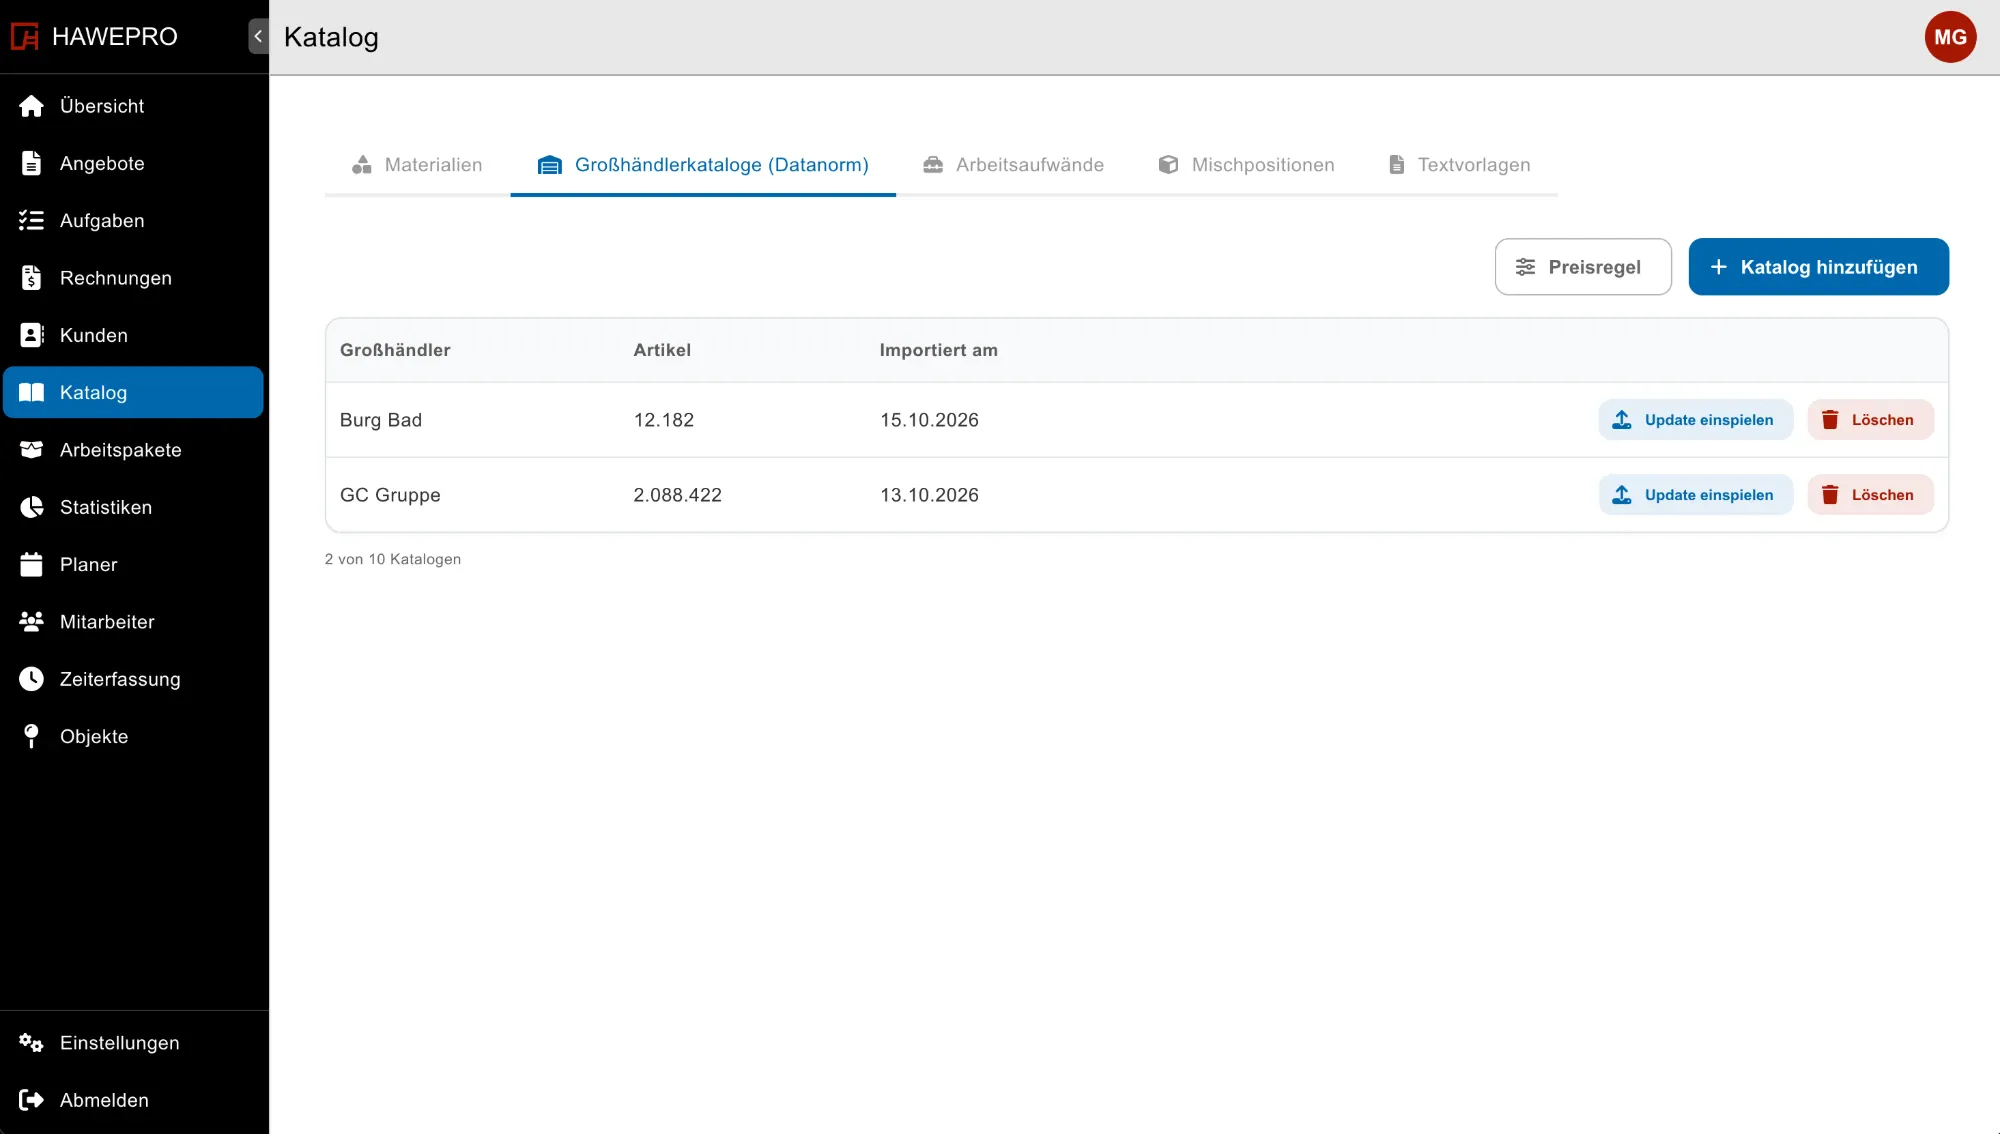The image size is (2000, 1134).
Task: Click Update einspielen for Burg Bad
Action: (x=1695, y=420)
